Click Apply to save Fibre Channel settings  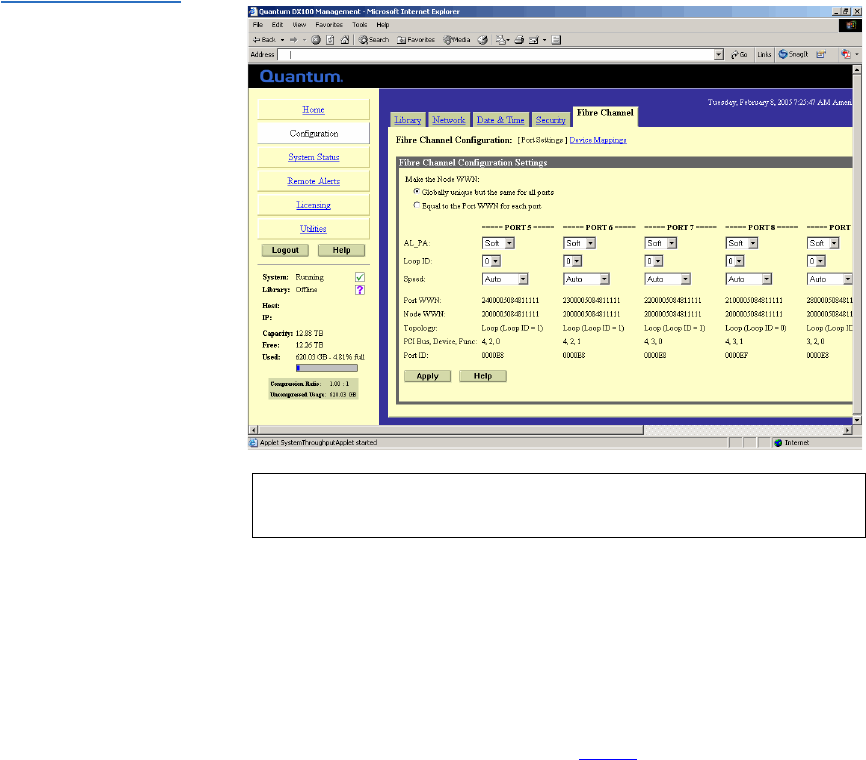coord(427,376)
